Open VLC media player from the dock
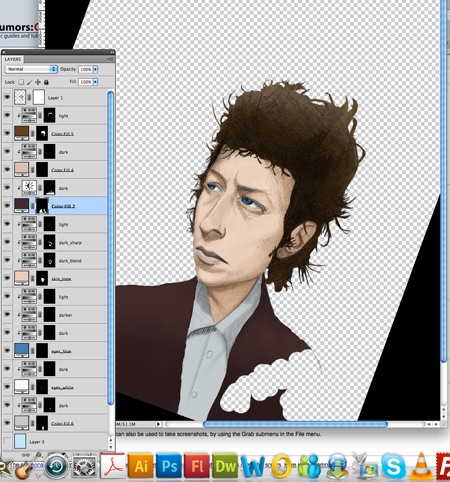 pos(421,467)
